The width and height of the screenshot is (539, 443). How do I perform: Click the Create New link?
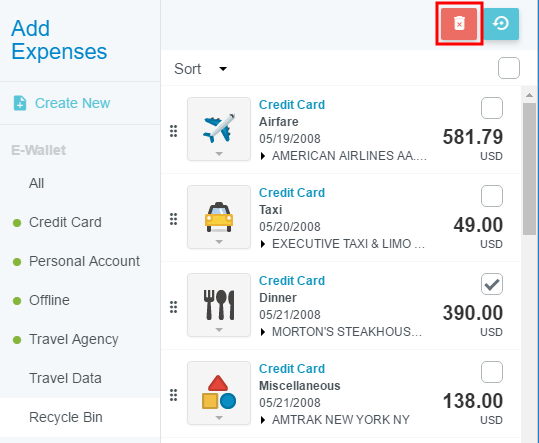[73, 103]
